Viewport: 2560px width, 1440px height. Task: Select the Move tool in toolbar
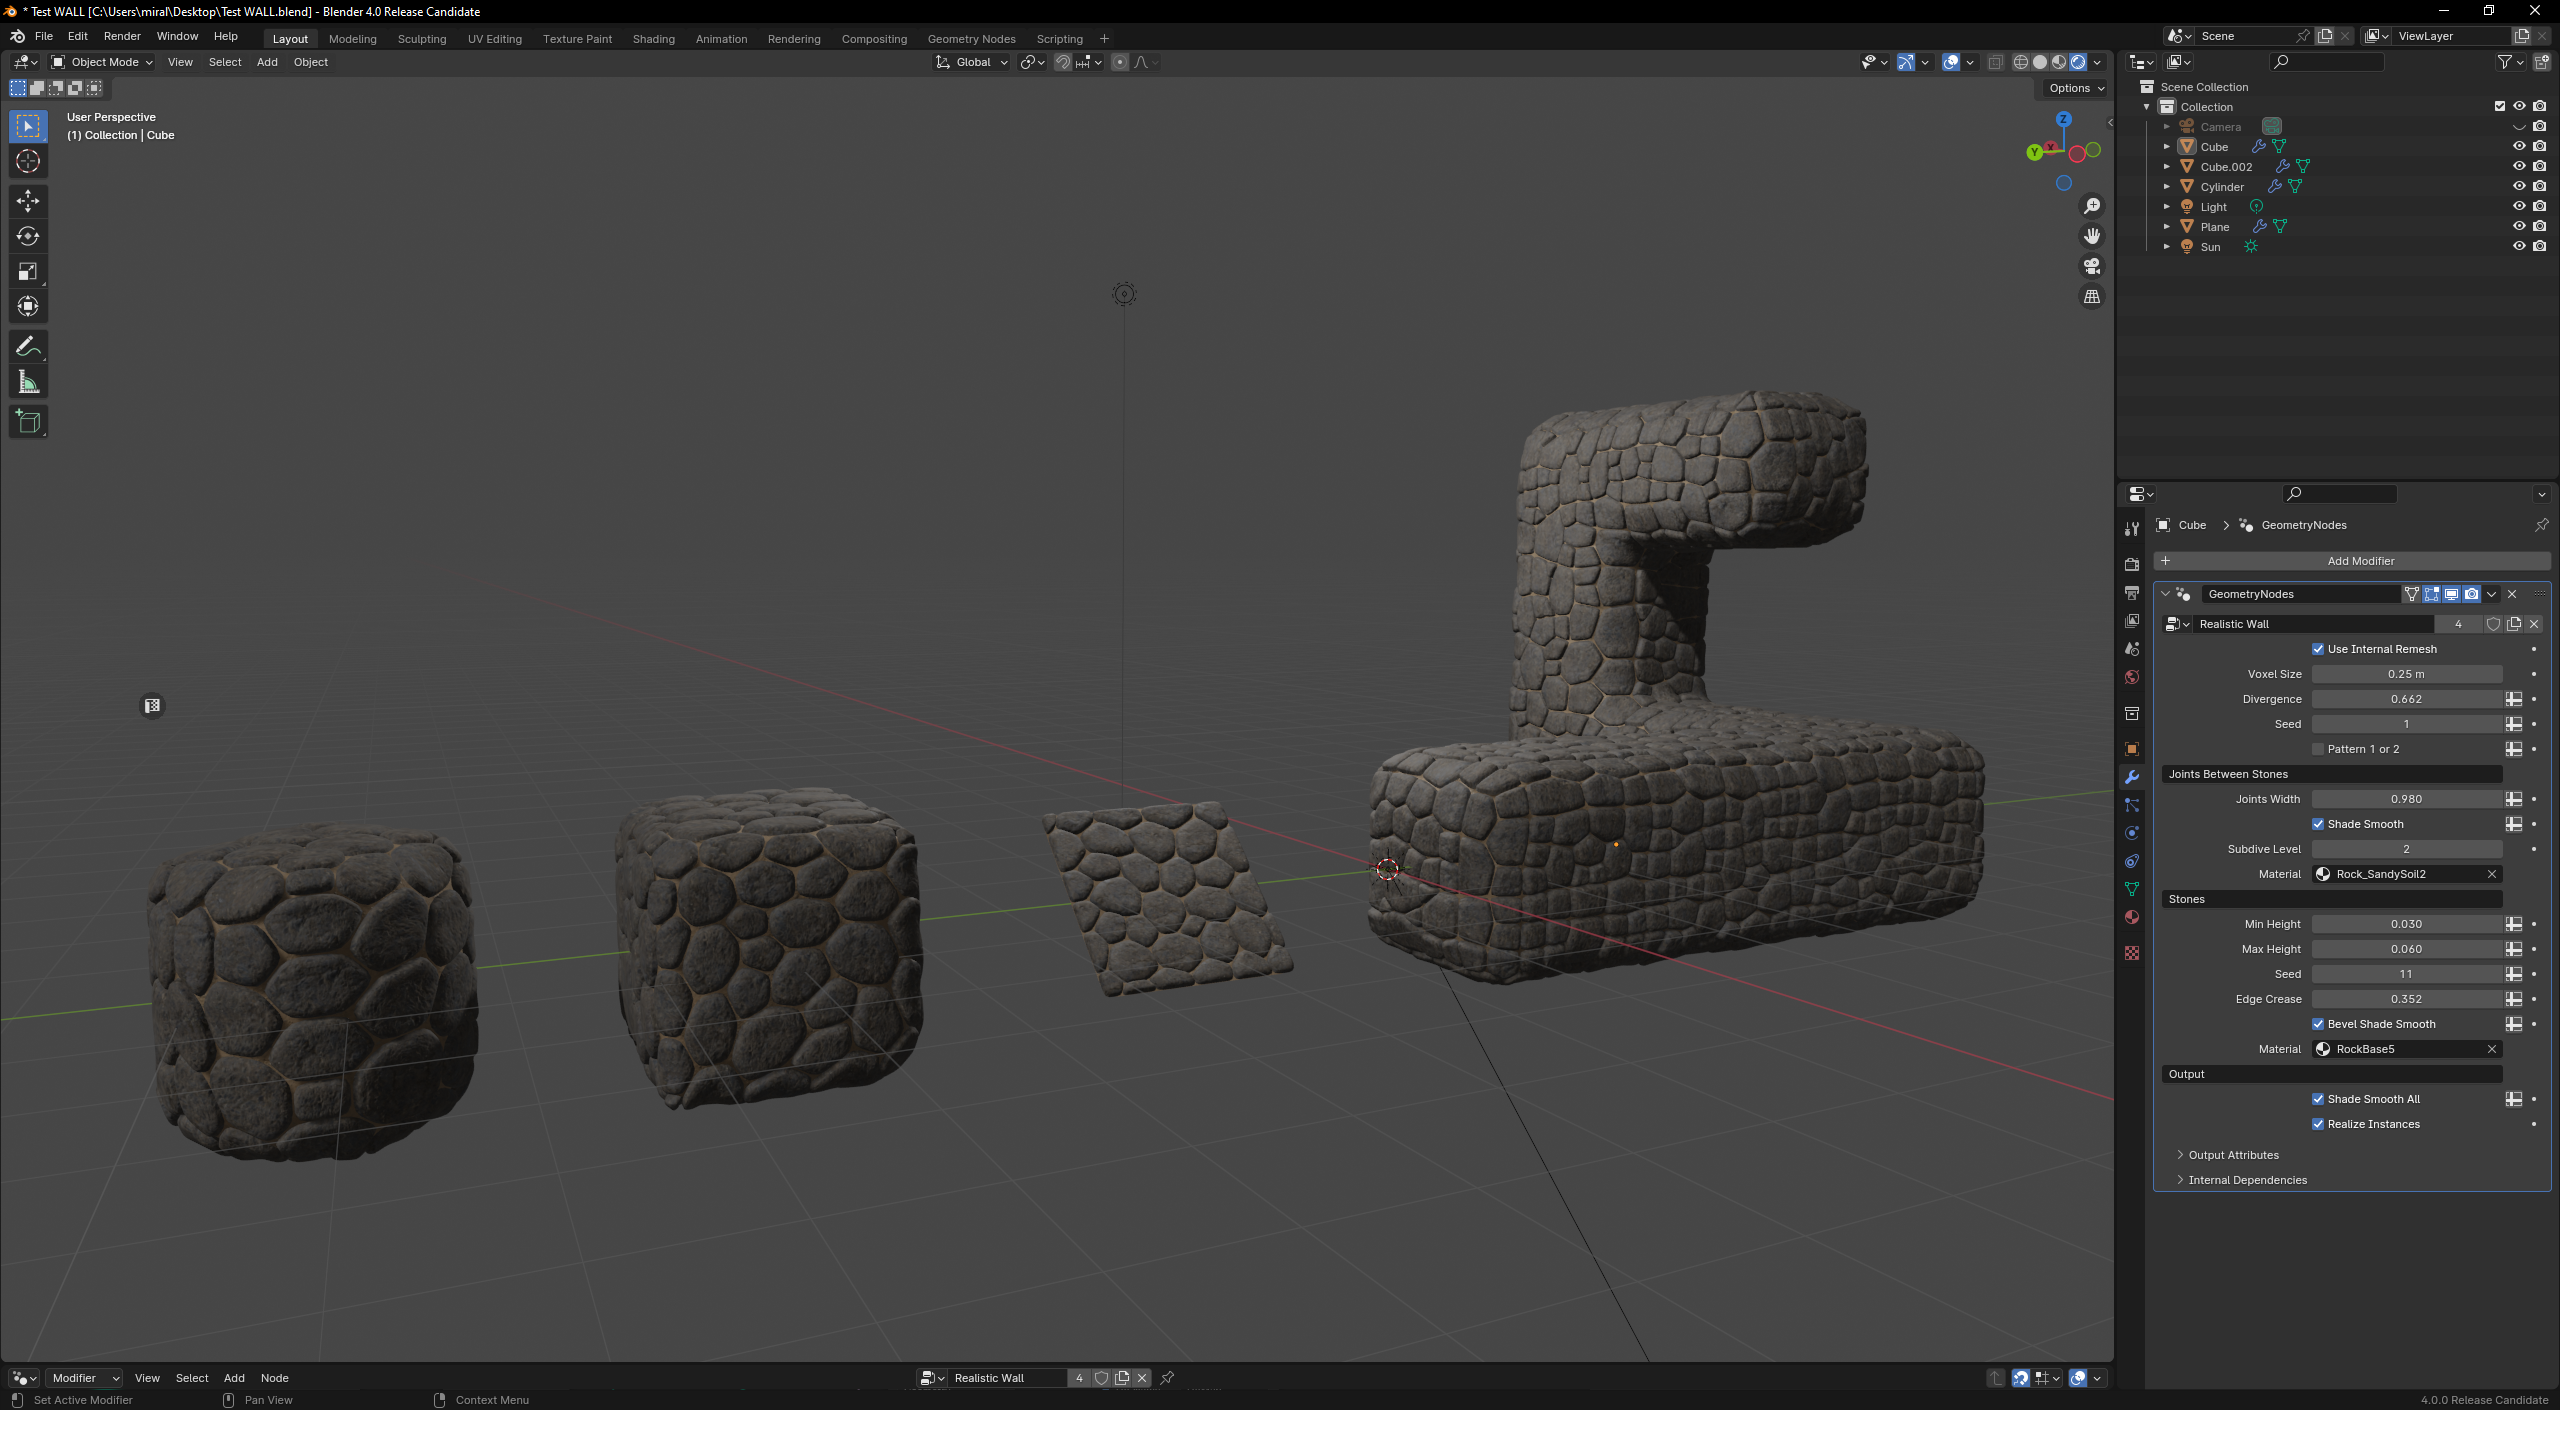(x=26, y=199)
